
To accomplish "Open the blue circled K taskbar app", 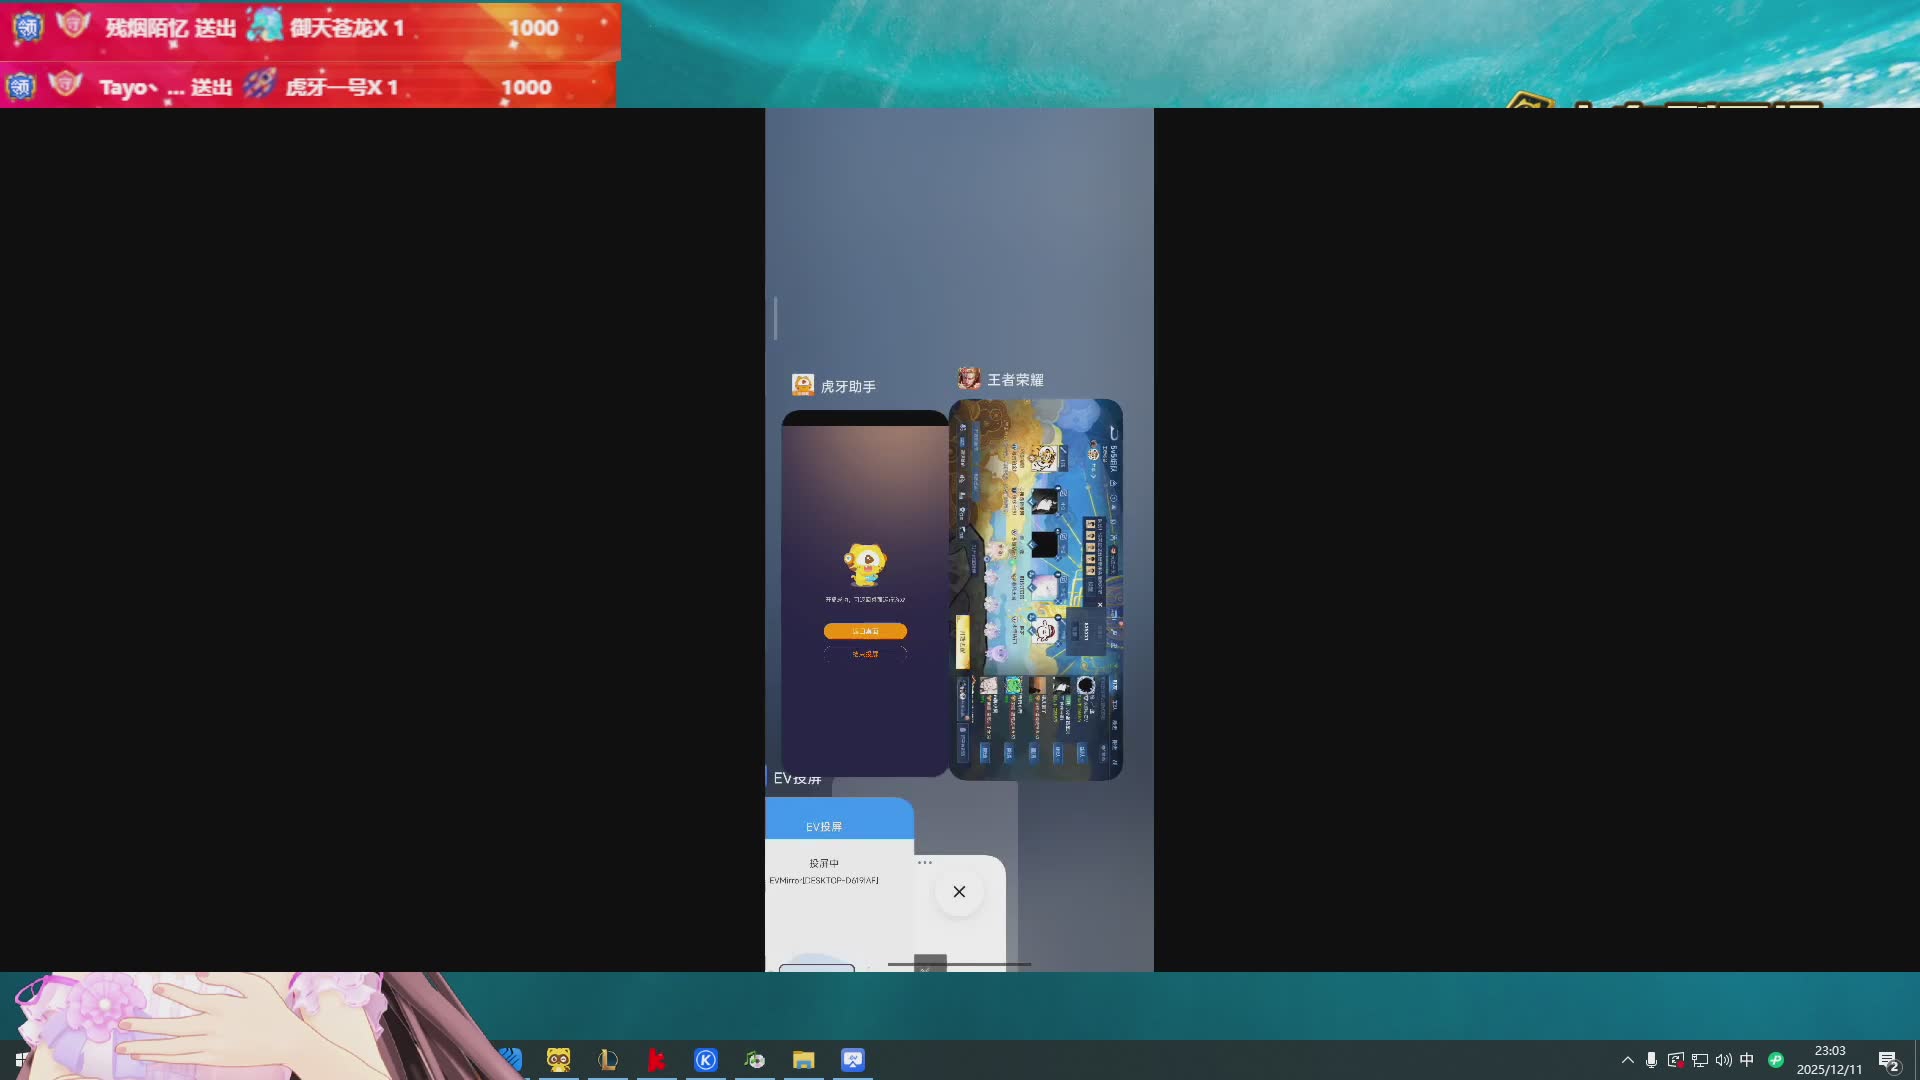I will (705, 1060).
